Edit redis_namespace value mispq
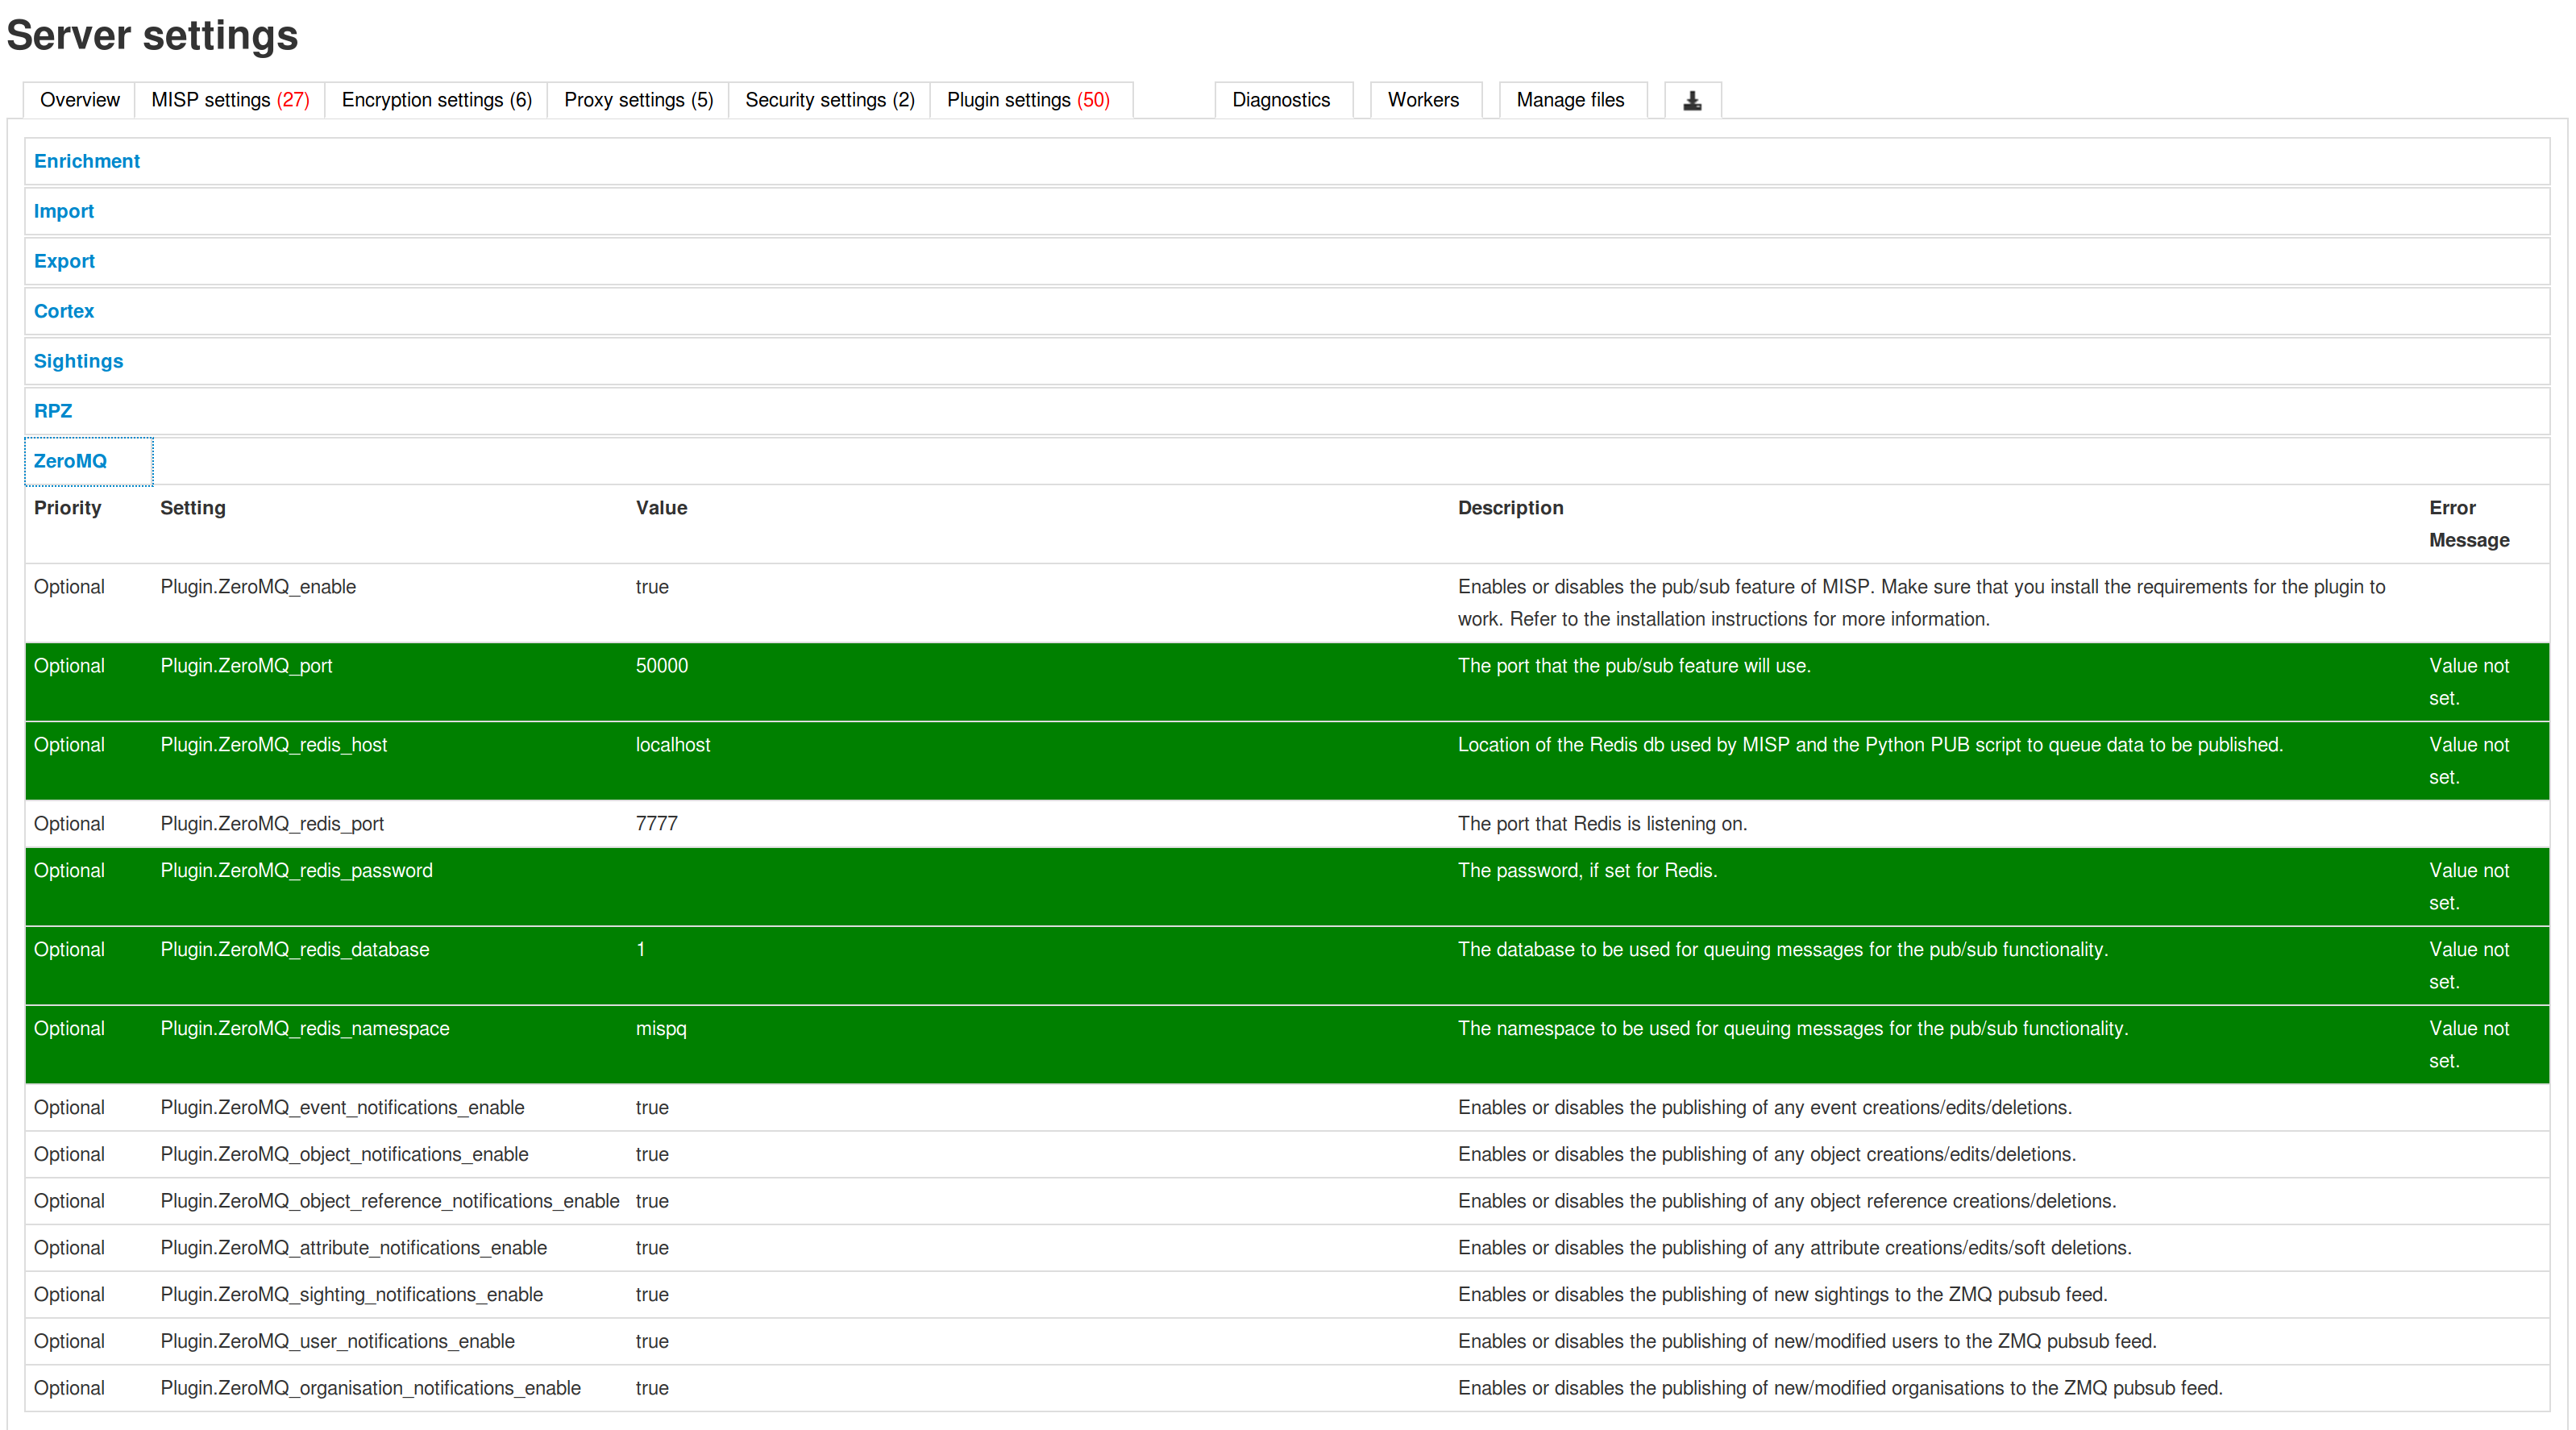This screenshot has height=1430, width=2576. tap(661, 1029)
